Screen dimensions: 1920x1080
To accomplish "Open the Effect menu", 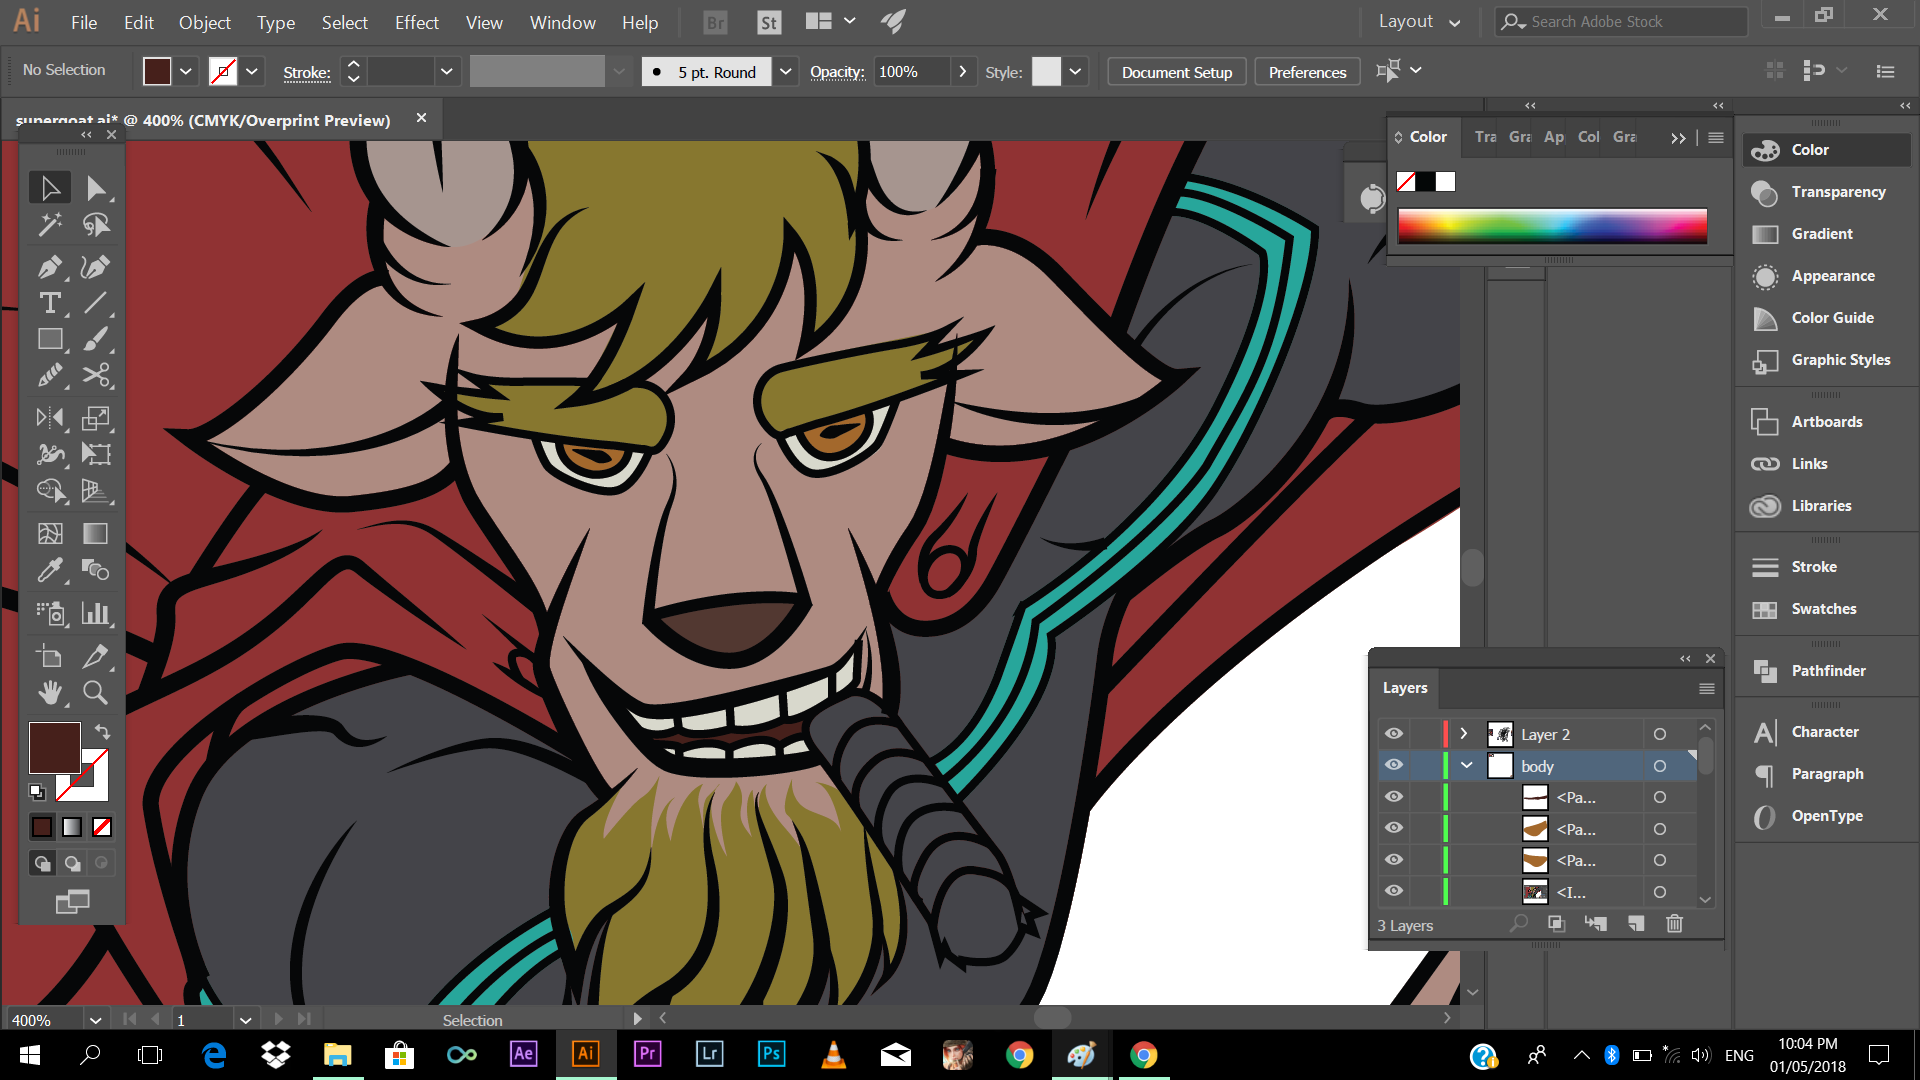I will pos(416,22).
